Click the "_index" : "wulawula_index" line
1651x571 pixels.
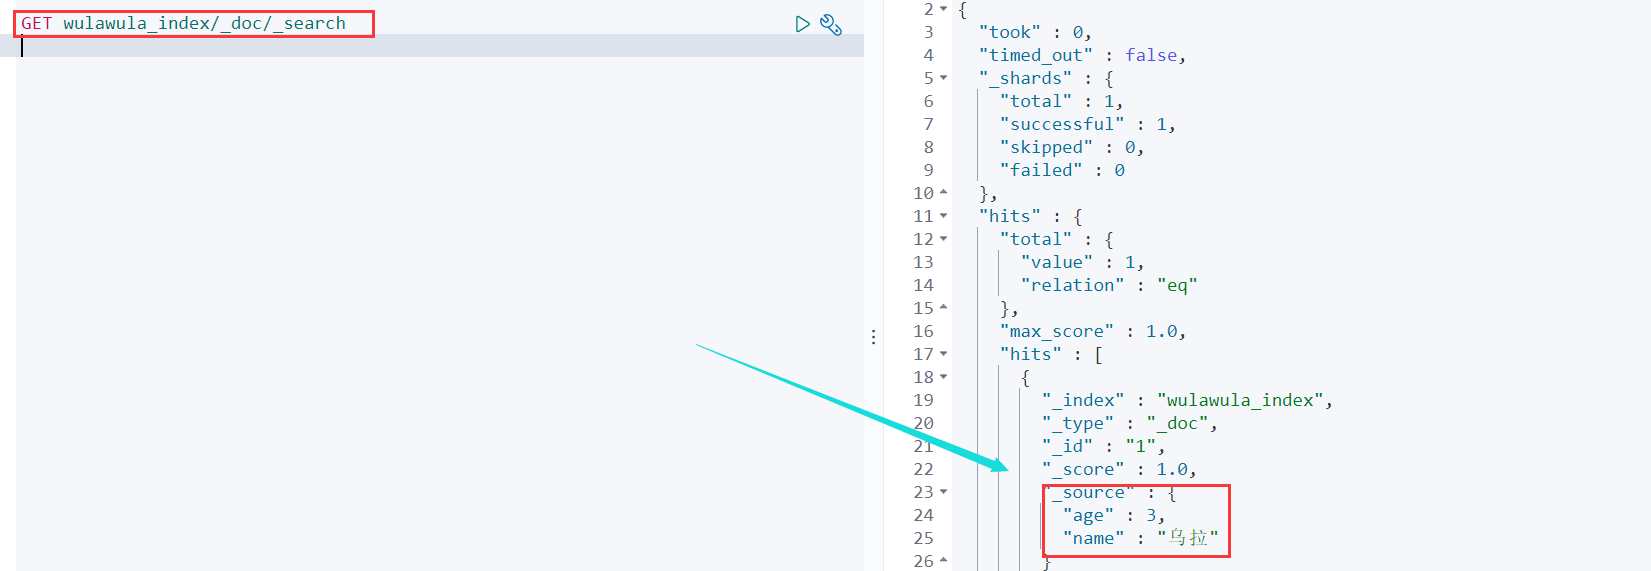[x=1187, y=400]
